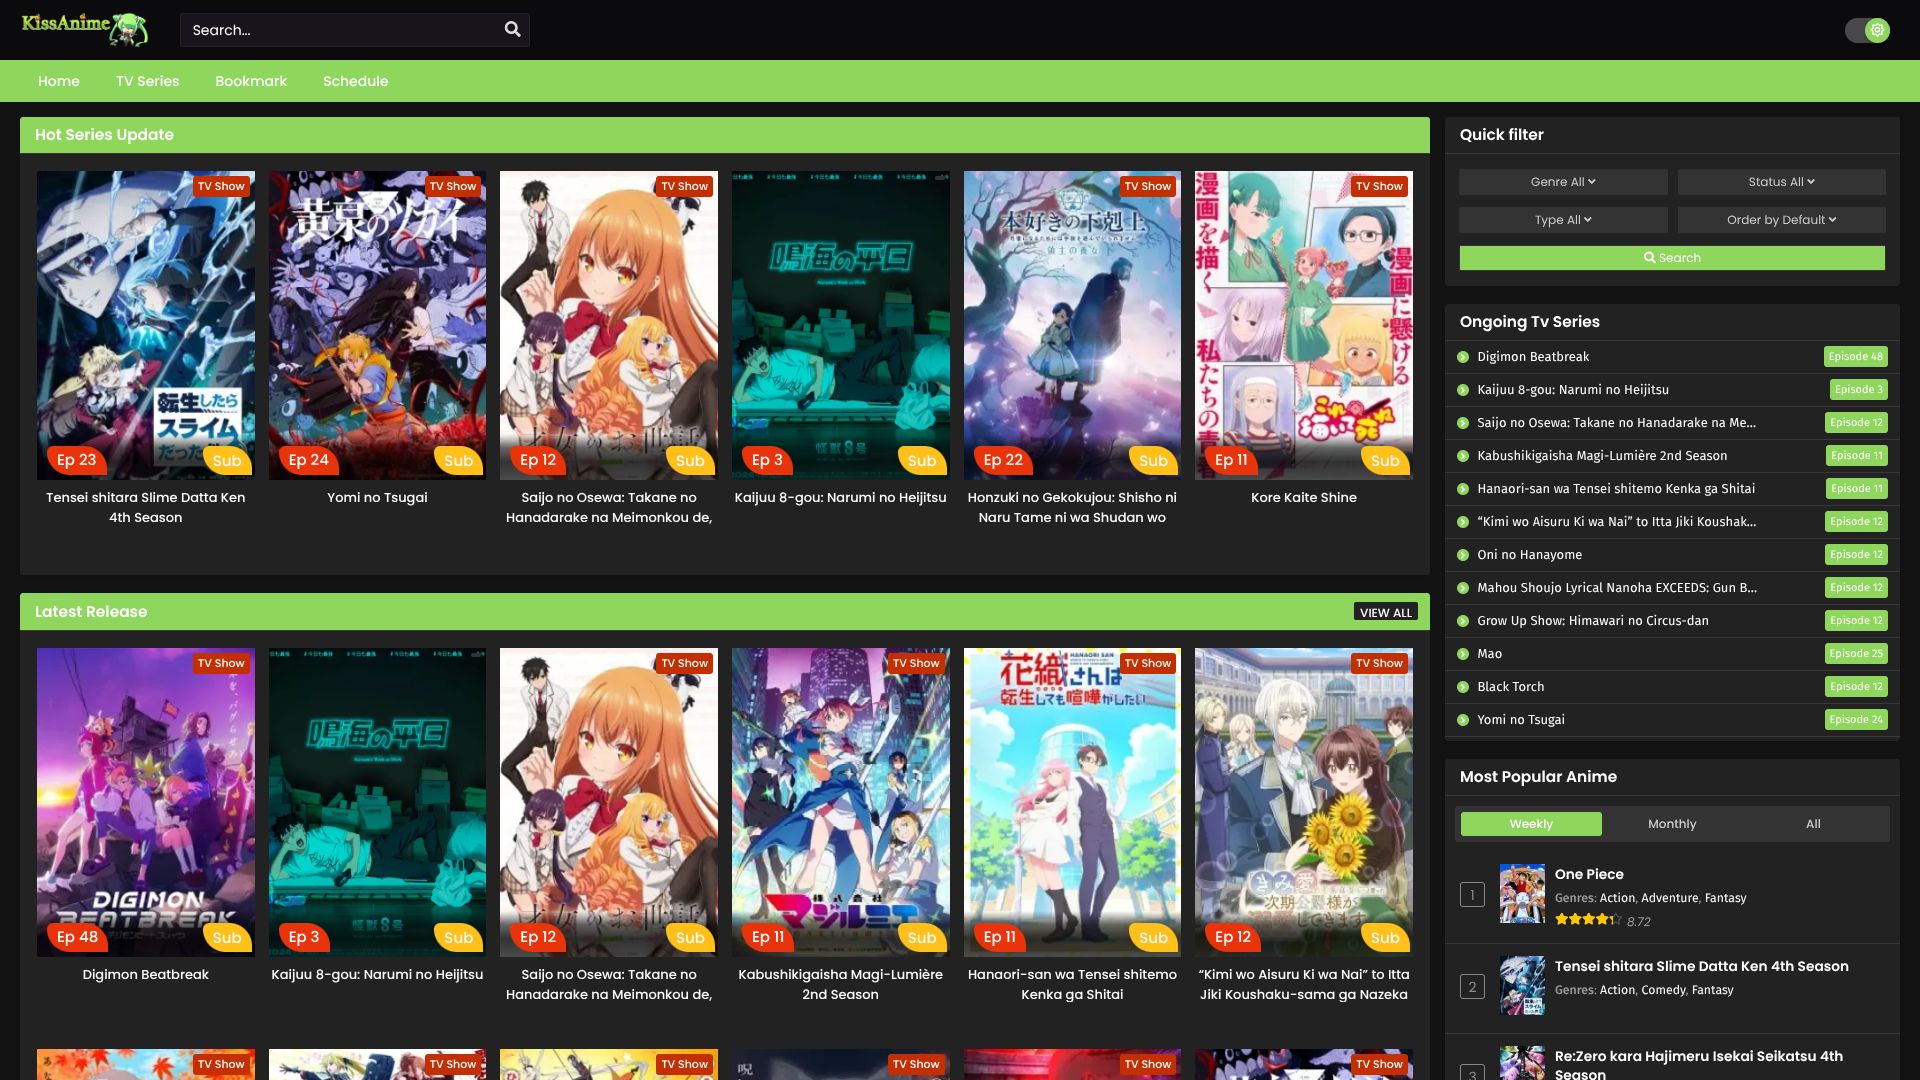Click the bullet icon beside Mao
The height and width of the screenshot is (1080, 1920).
(1463, 654)
